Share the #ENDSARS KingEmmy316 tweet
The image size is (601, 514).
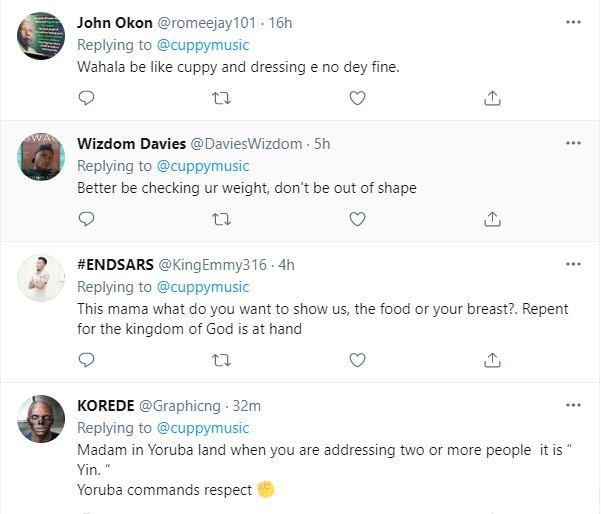pos(492,358)
